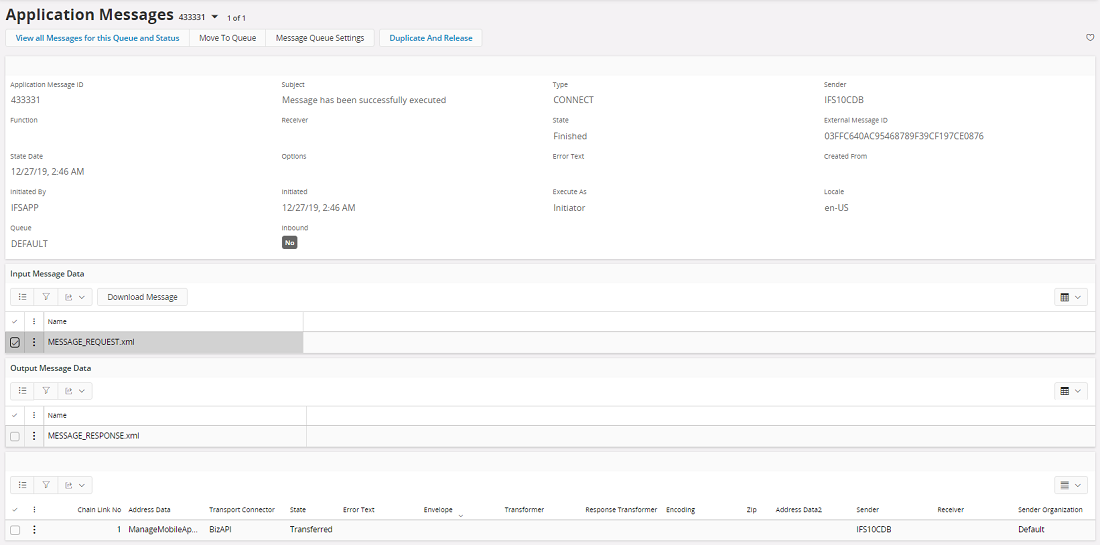The image size is (1100, 545).
Task: Open Message Queue Settings
Action: click(320, 38)
